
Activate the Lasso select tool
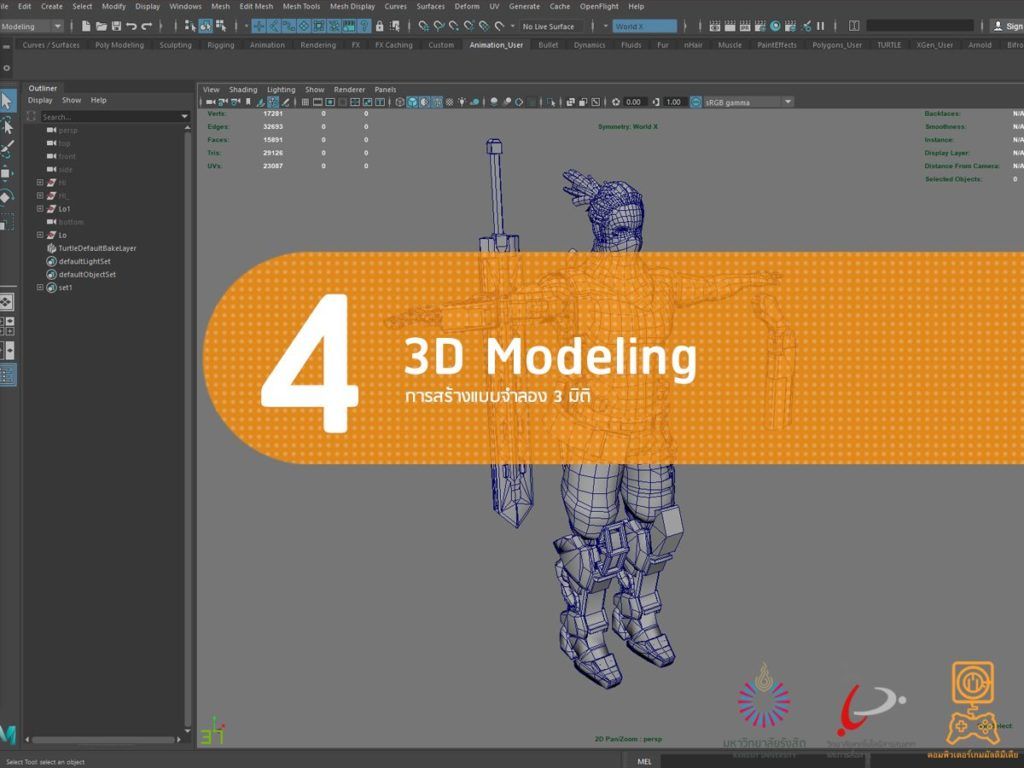[x=7, y=125]
